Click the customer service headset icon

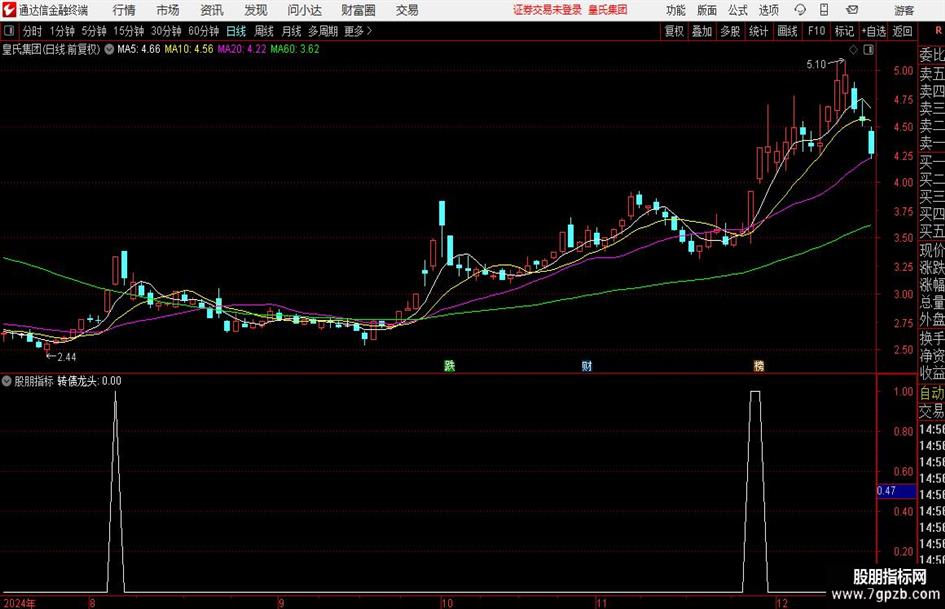tap(800, 10)
